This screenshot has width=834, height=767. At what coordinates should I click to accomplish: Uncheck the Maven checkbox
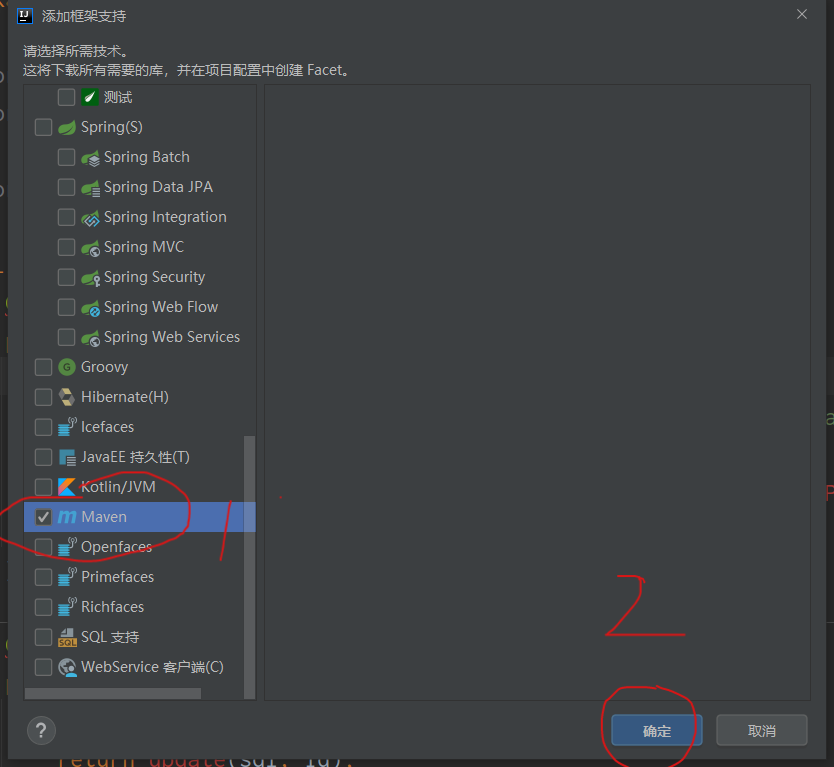[x=43, y=517]
